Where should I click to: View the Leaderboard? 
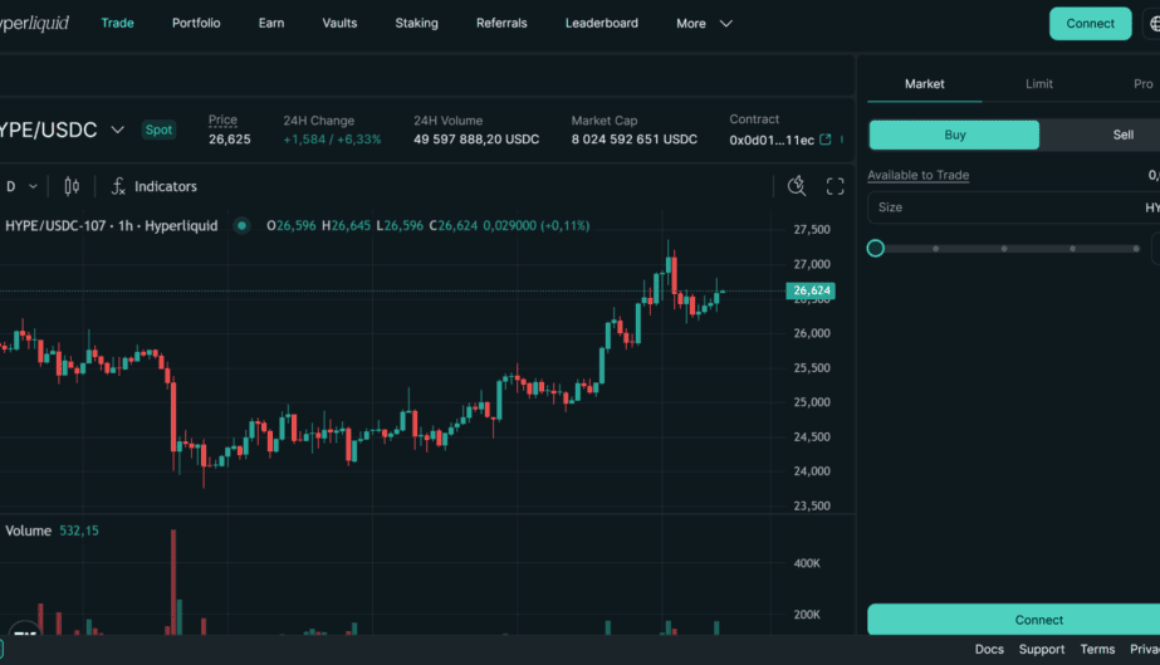click(601, 23)
